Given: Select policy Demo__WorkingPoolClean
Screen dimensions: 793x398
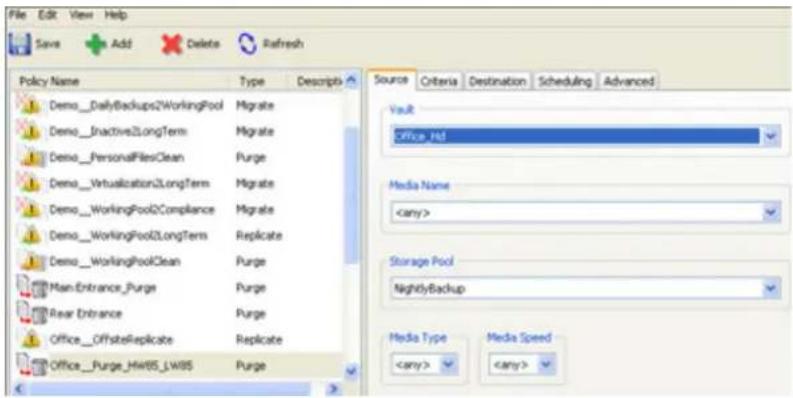Looking at the screenshot, I should point(114,261).
